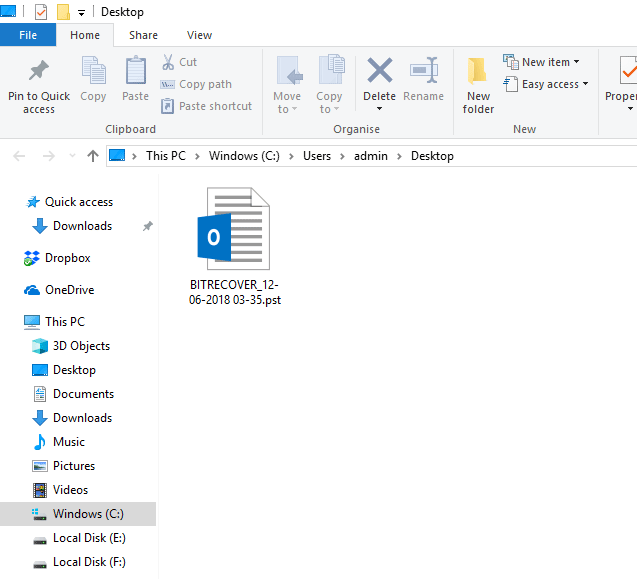Viewport: 637px width, 579px height.
Task: Open the Recent locations dropdown arrow
Action: click(72, 156)
